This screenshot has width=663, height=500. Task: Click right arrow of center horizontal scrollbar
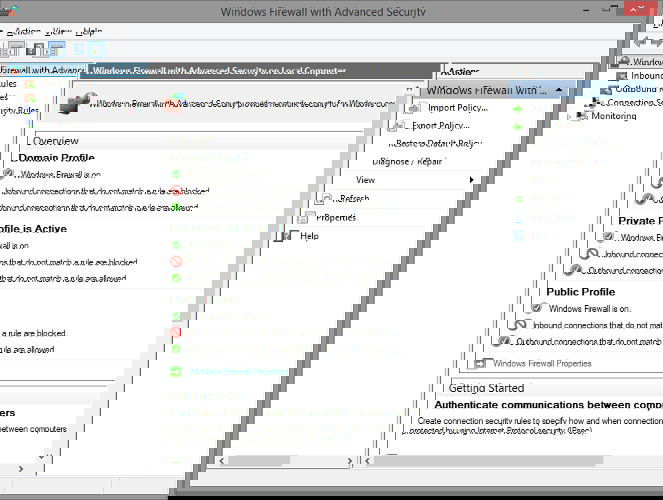[350, 461]
